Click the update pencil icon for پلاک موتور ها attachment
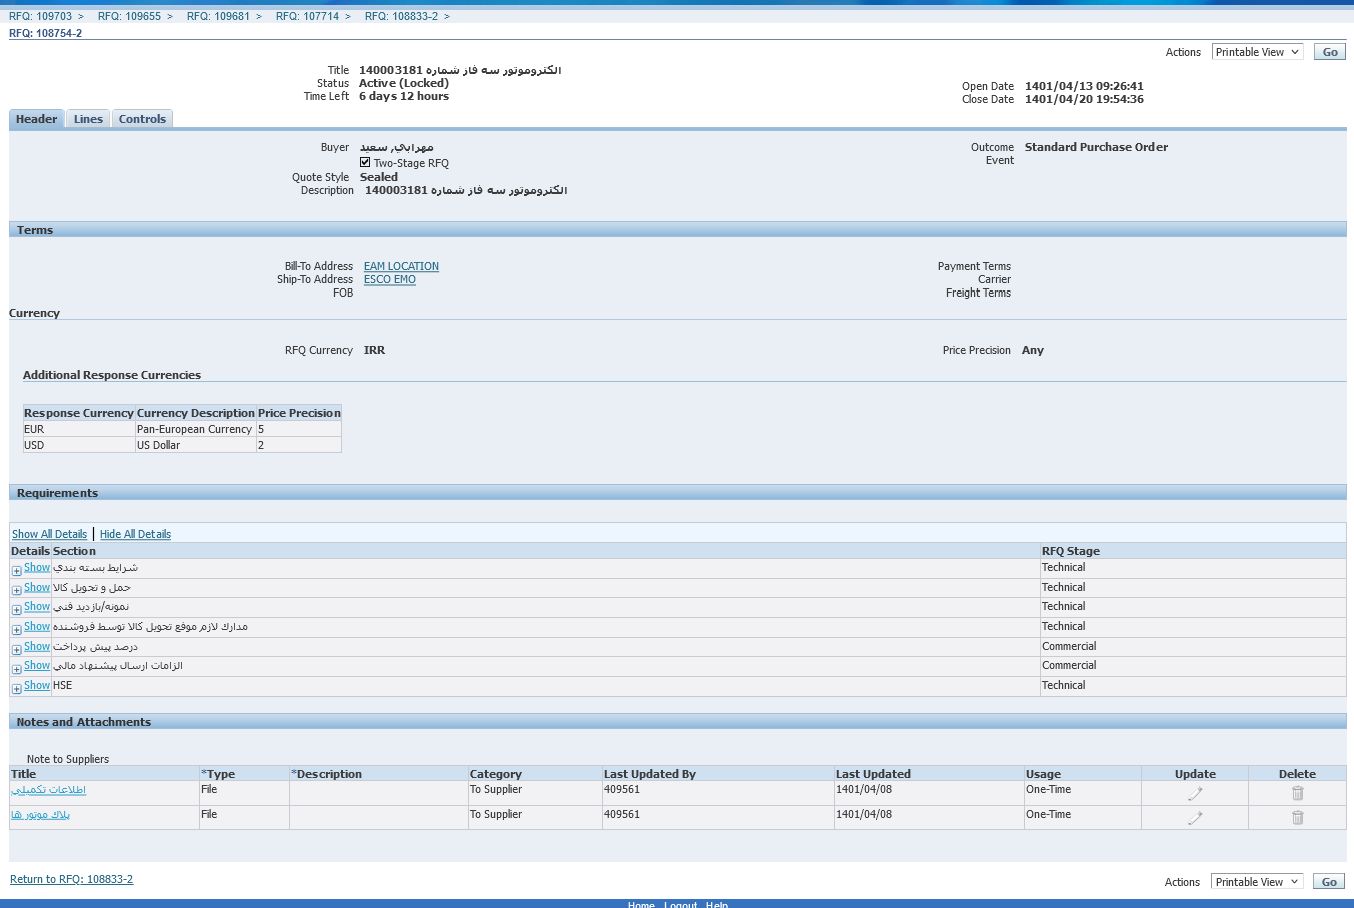This screenshot has width=1354, height=908. (1195, 817)
